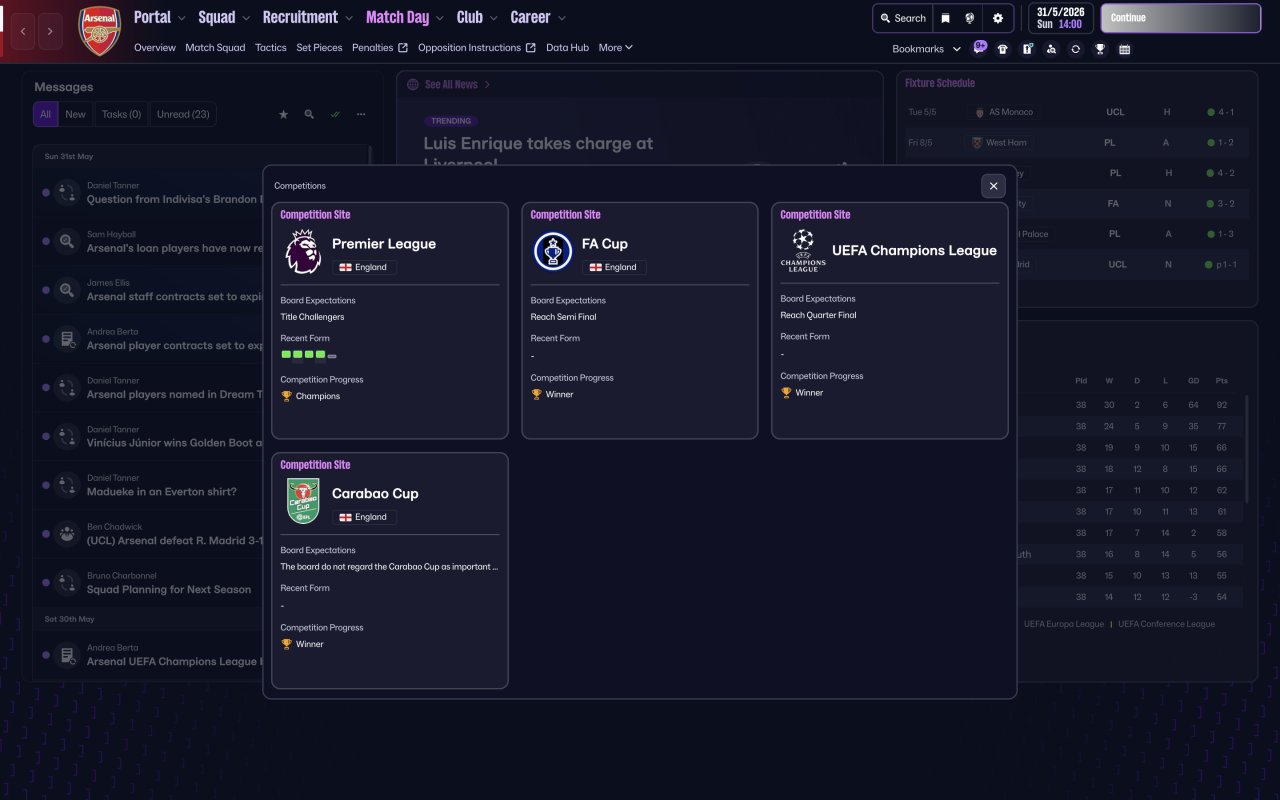Click the trophy icon in bookmarks bar
This screenshot has width=1280, height=800.
[x=1100, y=49]
